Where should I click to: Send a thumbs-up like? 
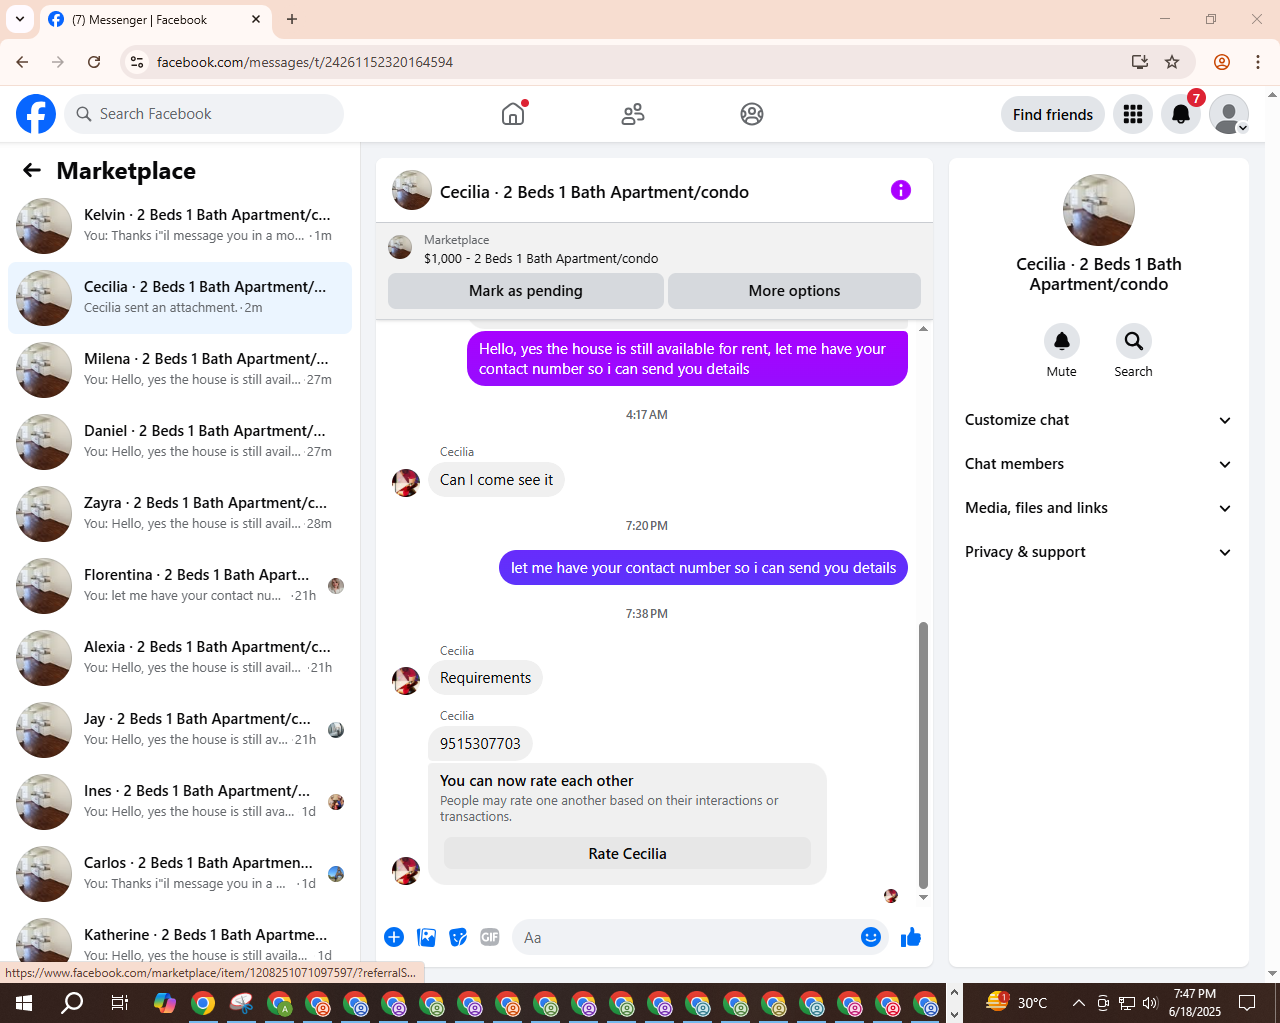click(x=911, y=937)
